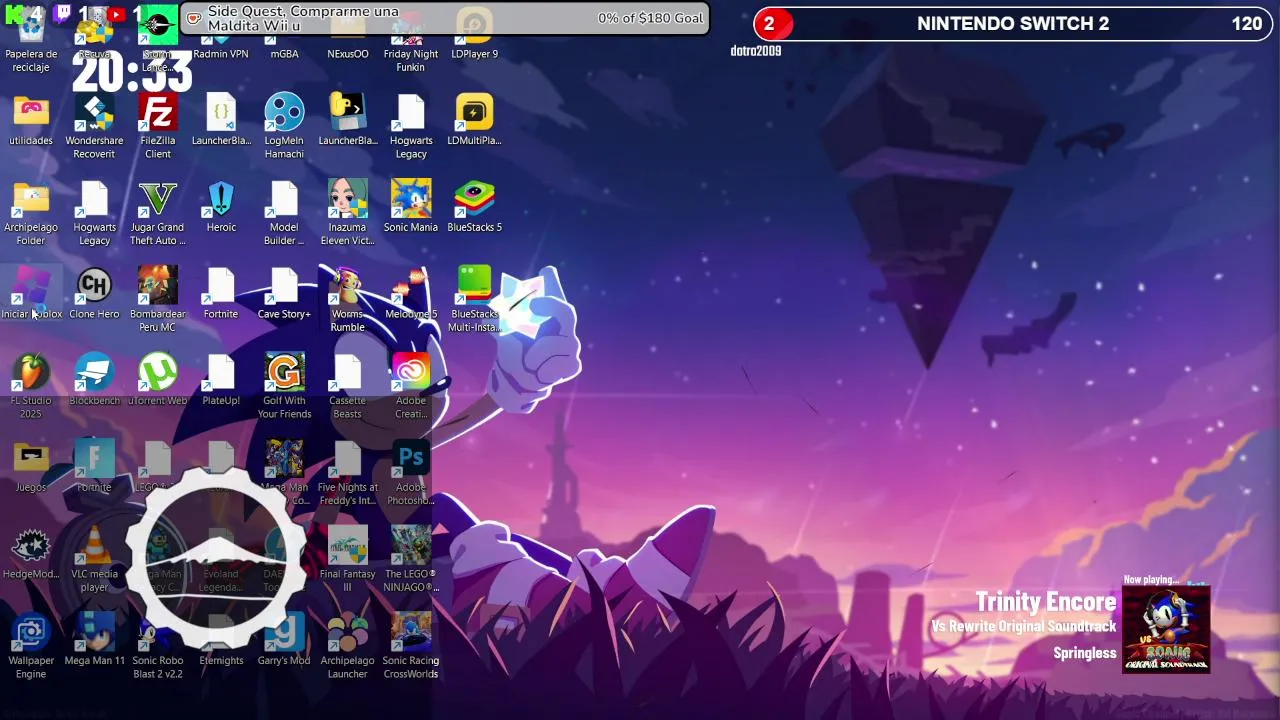Open the Model Builder shortcut
1280x720 pixels.
284,214
